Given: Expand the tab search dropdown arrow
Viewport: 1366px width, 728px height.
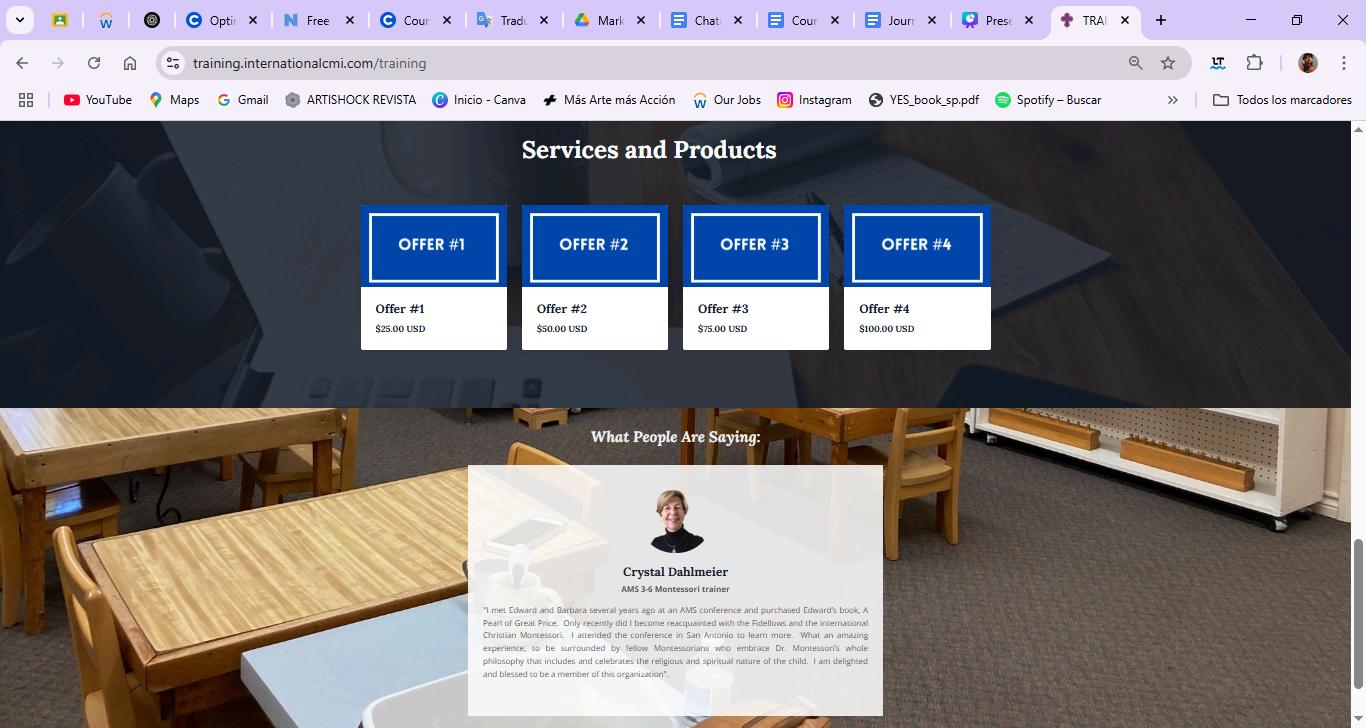Looking at the screenshot, I should point(19,20).
